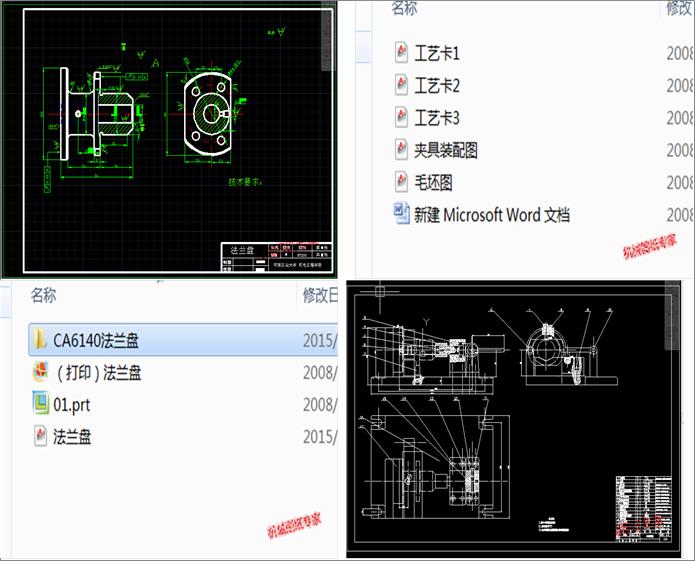Viewport: 695px width, 561px height.
Task: Click the 2008 date of 01.prt
Action: pos(320,405)
